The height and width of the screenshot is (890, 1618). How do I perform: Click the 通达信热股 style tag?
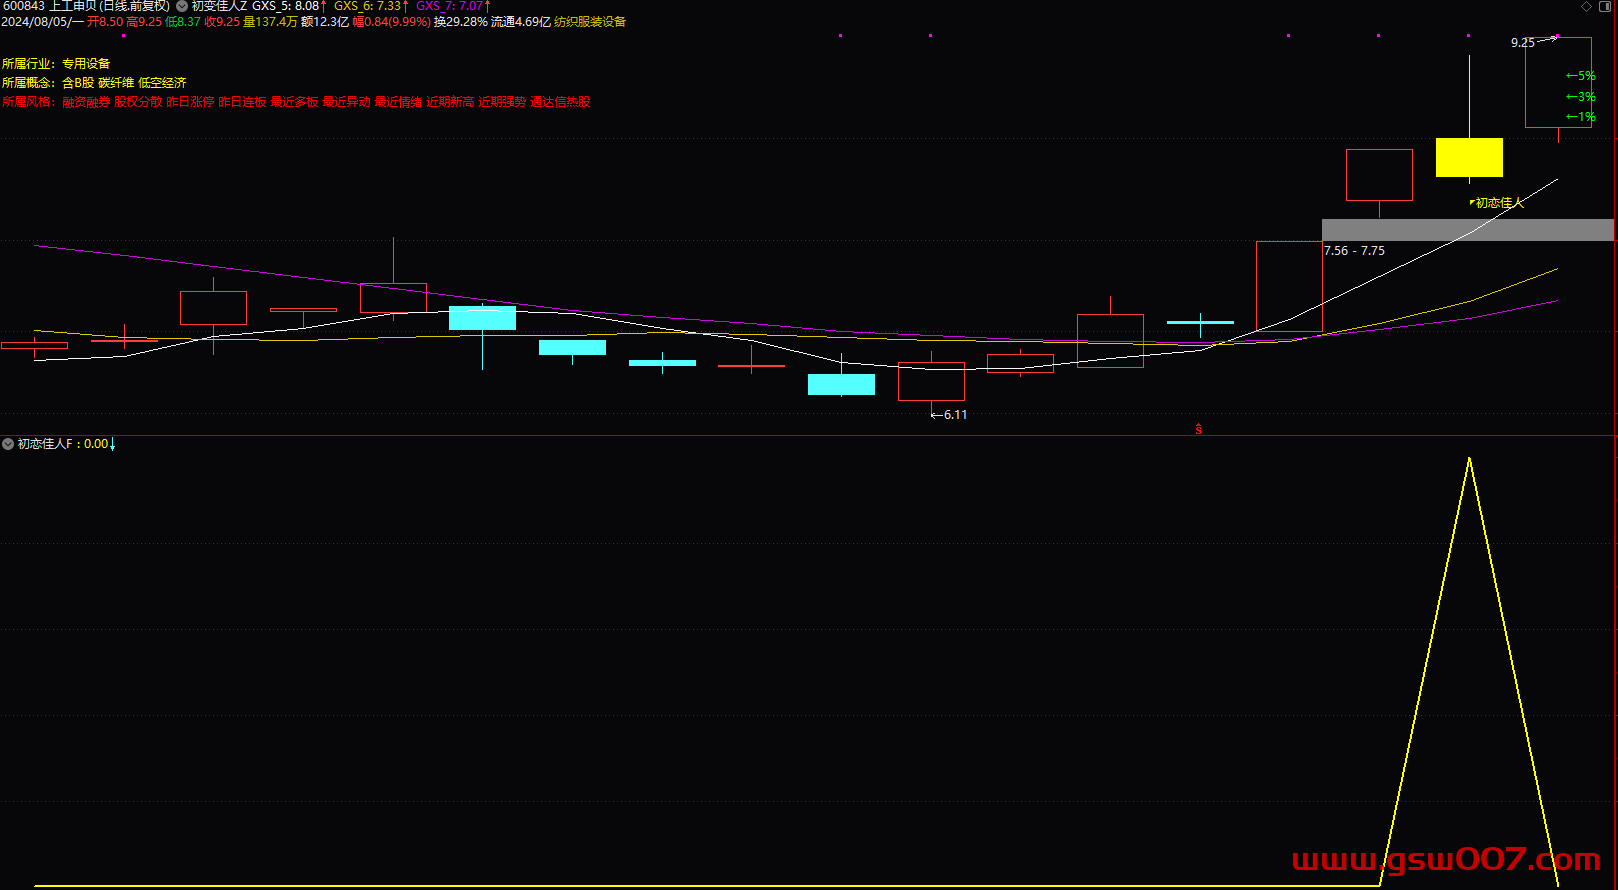(x=560, y=102)
